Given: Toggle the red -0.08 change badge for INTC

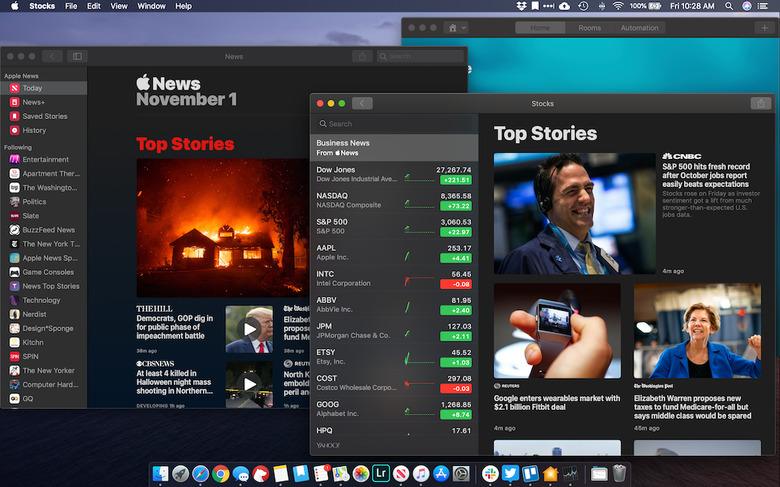Looking at the screenshot, I should 456,285.
